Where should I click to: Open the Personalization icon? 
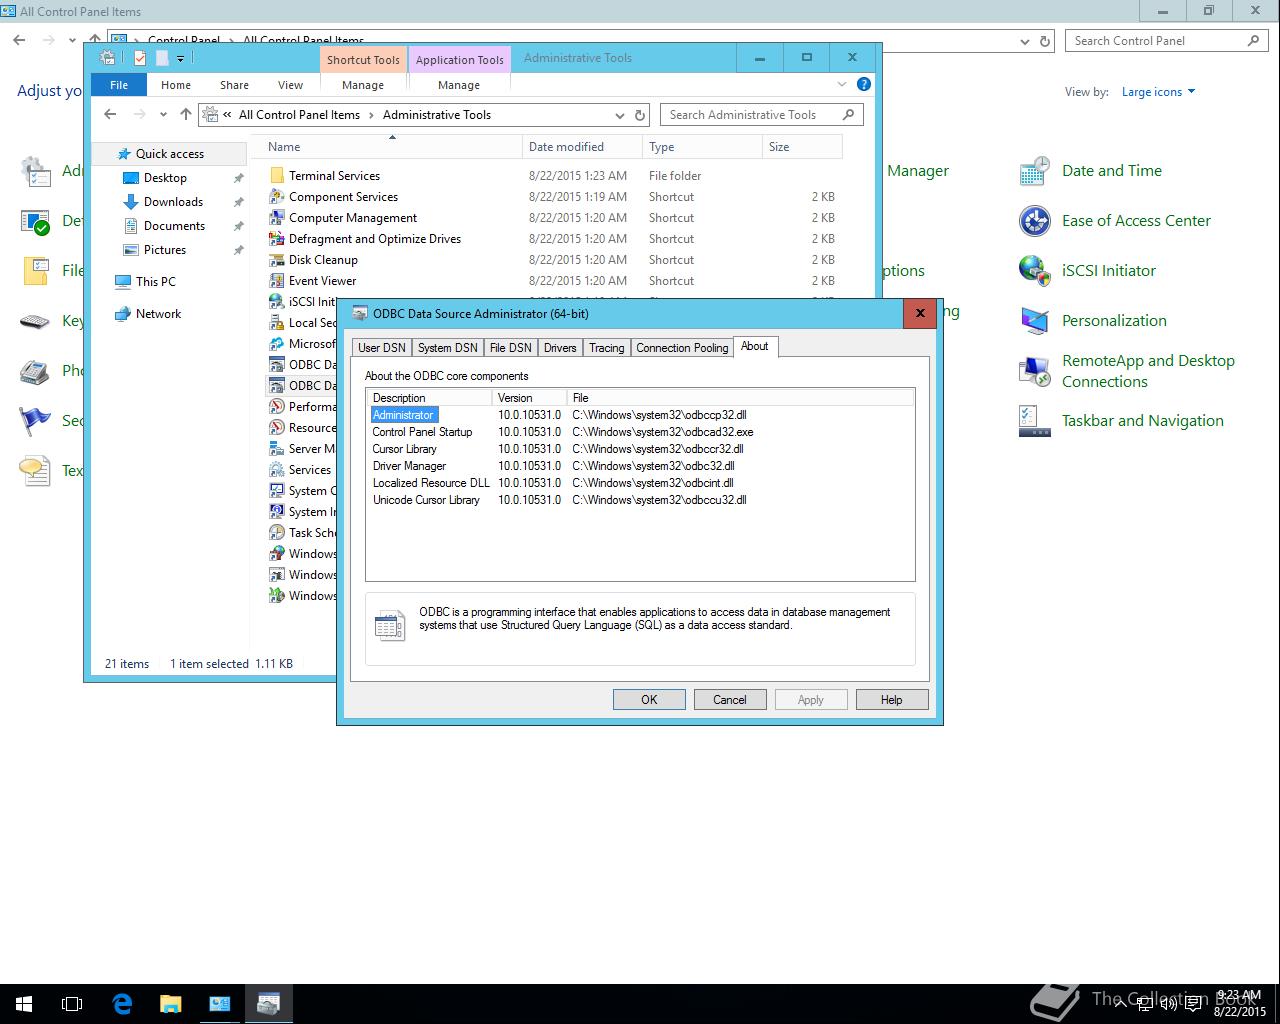[1034, 321]
